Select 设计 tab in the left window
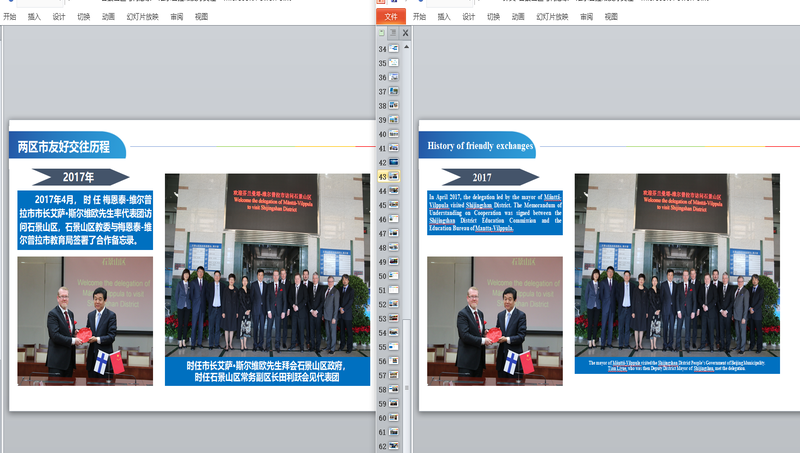 pos(59,17)
